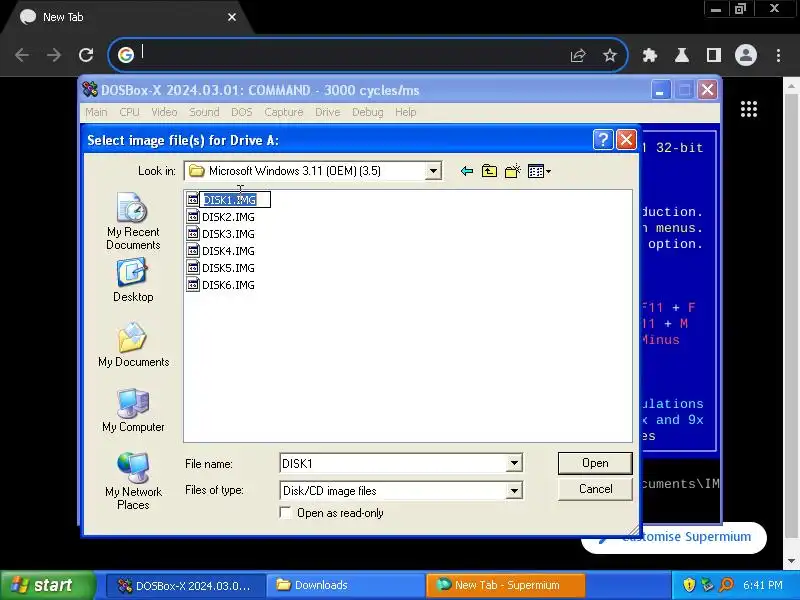The image size is (800, 600).
Task: Click Security shield tray icon
Action: click(689, 585)
